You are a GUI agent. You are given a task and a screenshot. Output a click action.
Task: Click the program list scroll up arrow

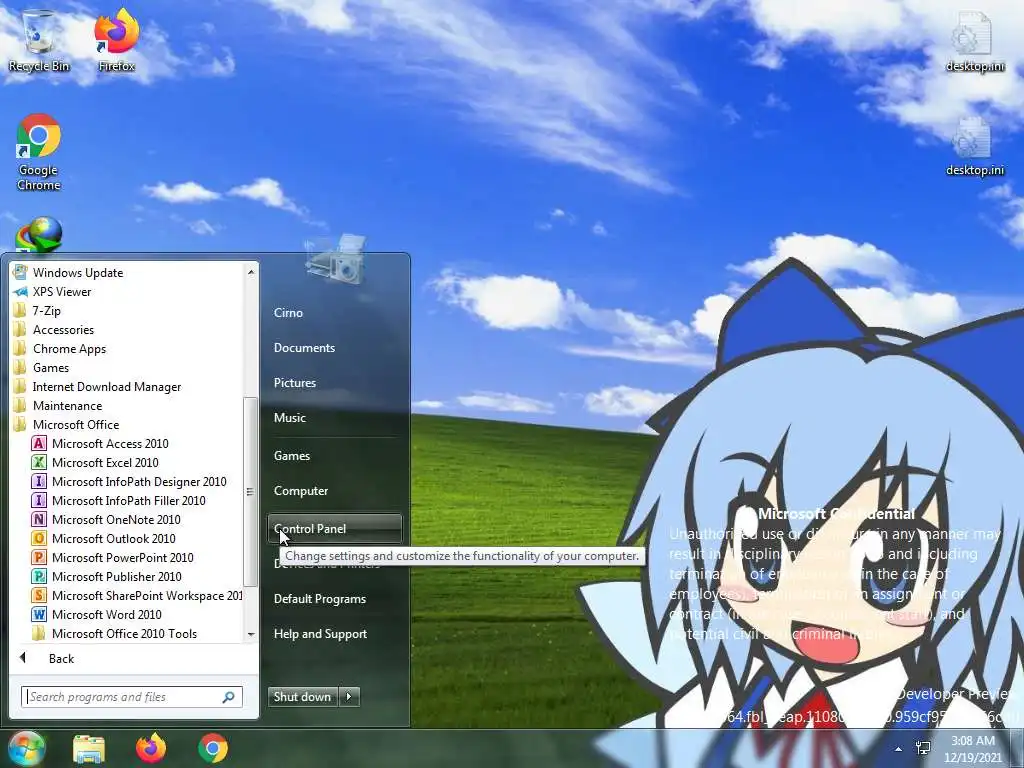pos(251,272)
